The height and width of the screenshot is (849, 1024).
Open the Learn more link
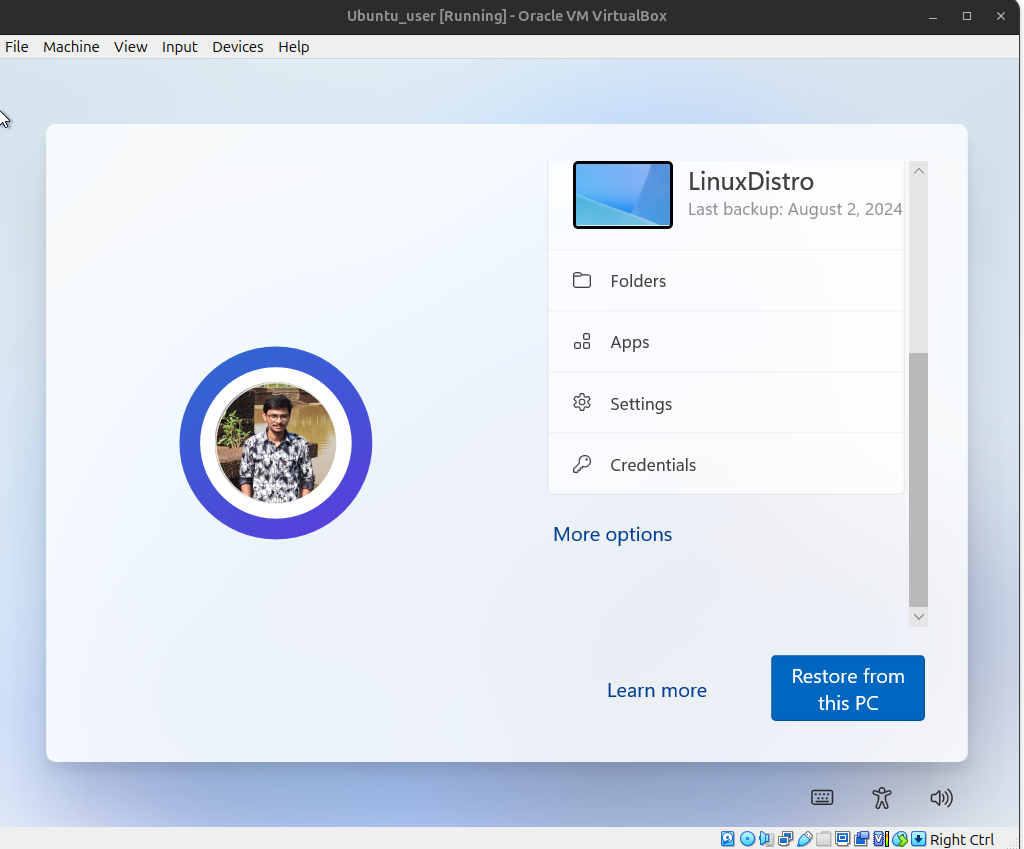point(657,690)
